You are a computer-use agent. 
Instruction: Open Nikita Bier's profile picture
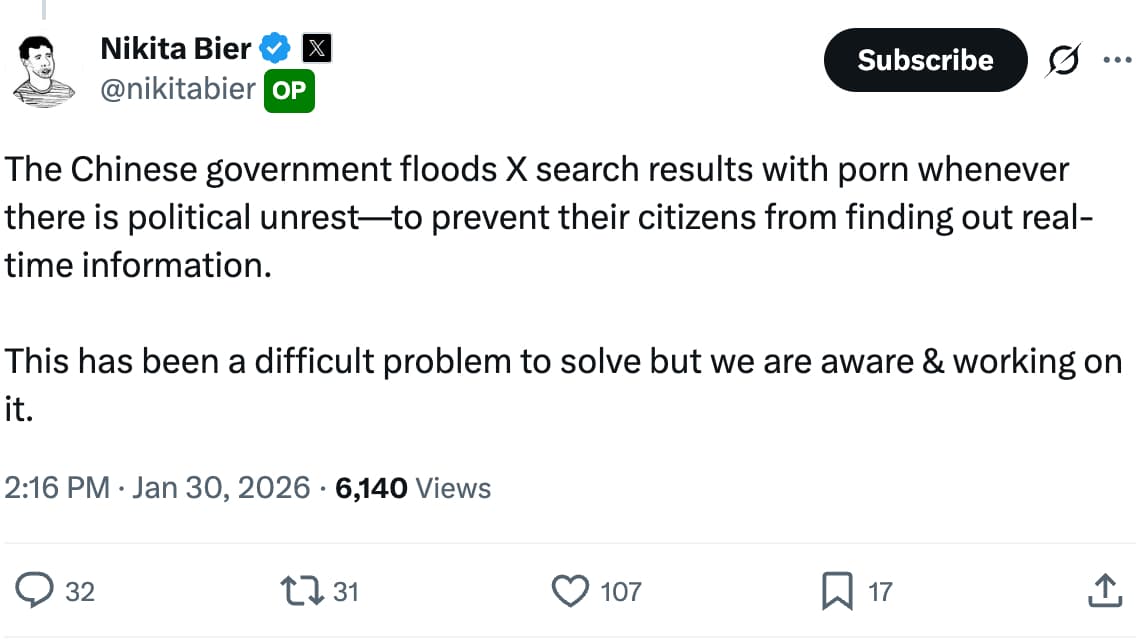coord(46,70)
